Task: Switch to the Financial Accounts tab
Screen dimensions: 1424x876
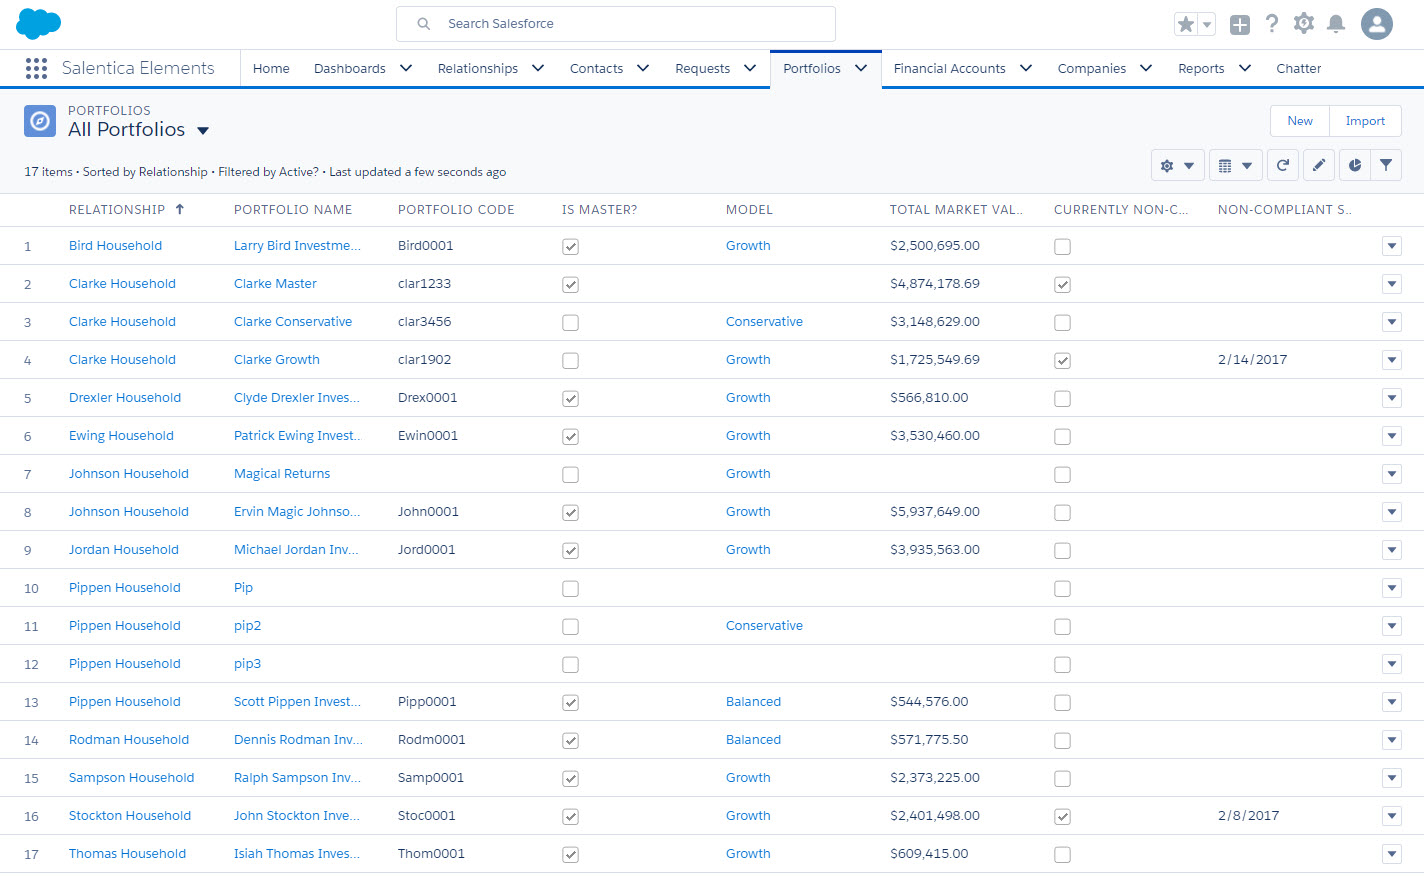Action: 949,69
